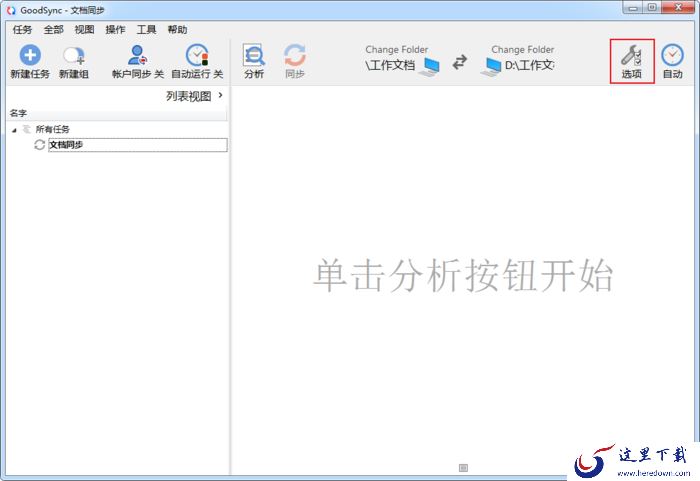Image resolution: width=700 pixels, height=481 pixels.
Task: Collapse the 所有任务 tree node
Action: point(14,130)
